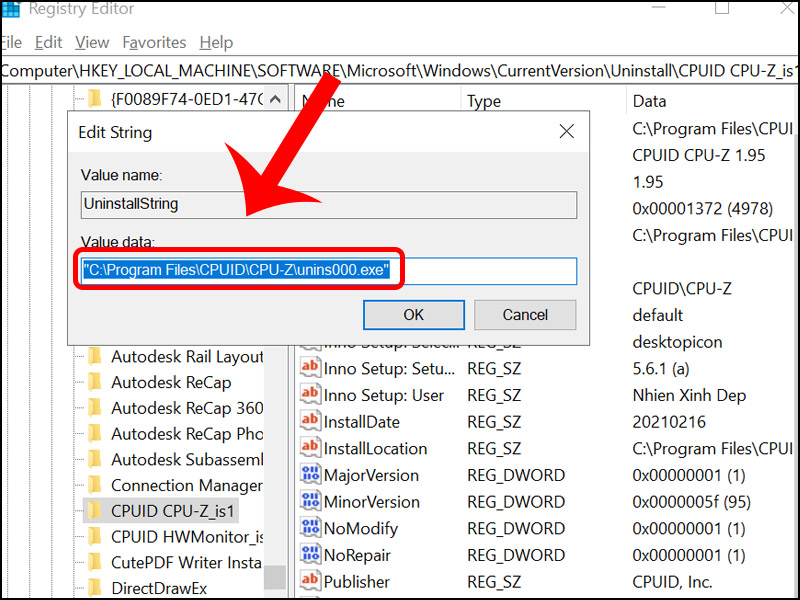800x600 pixels.
Task: Click the REG_DWORD binary icon beside MajorVersion
Action: click(310, 474)
